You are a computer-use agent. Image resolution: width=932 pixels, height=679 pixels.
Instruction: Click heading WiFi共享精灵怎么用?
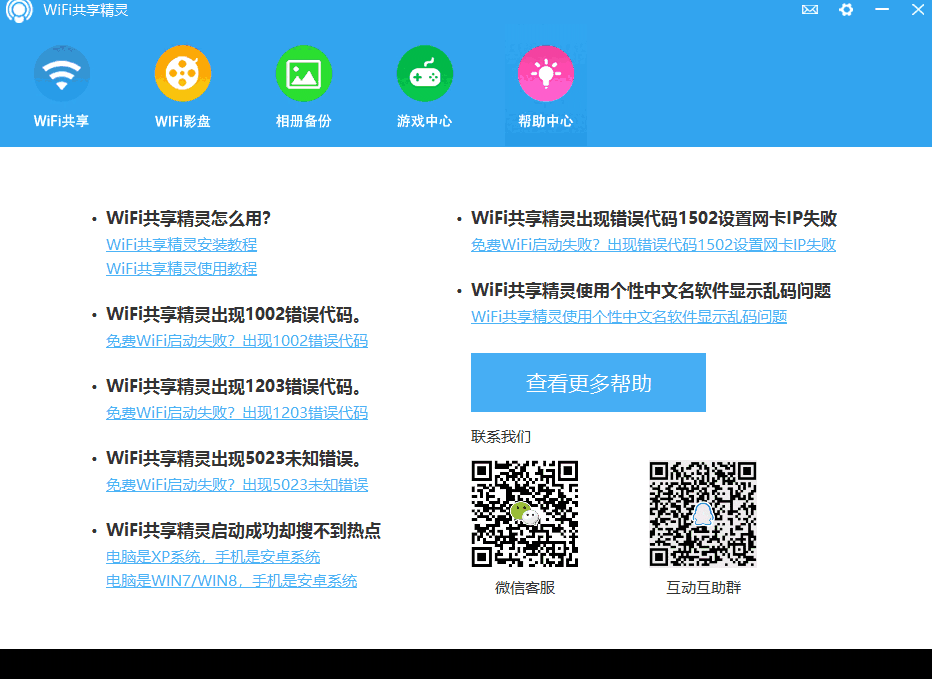(x=188, y=218)
